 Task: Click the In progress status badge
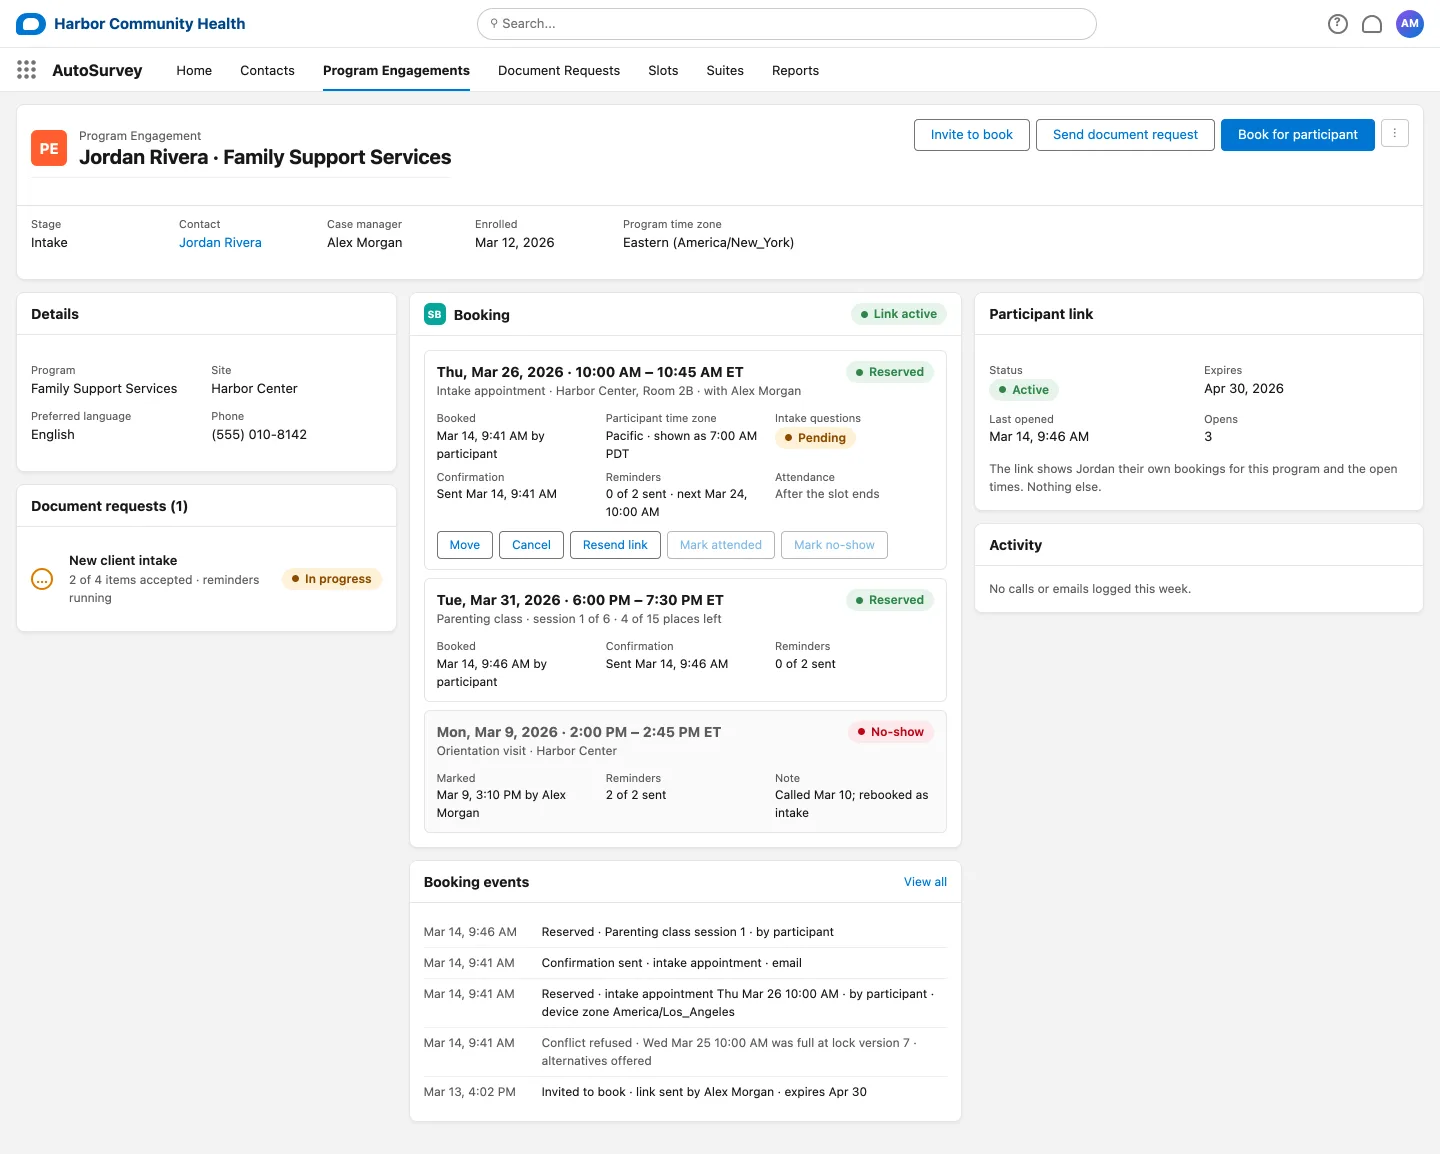[x=332, y=579]
